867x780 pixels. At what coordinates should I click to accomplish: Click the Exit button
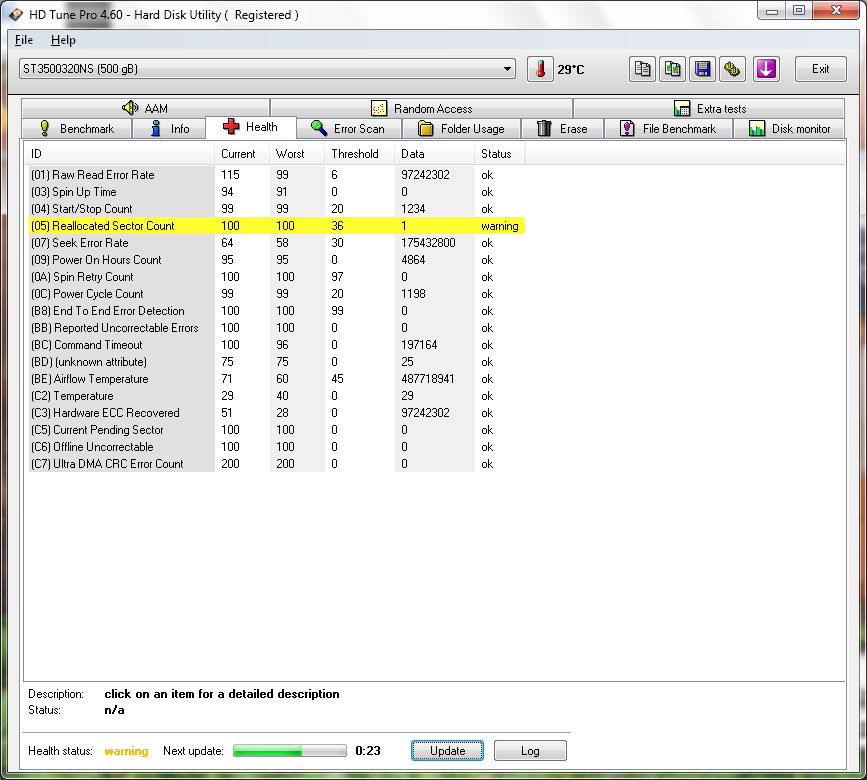click(821, 69)
